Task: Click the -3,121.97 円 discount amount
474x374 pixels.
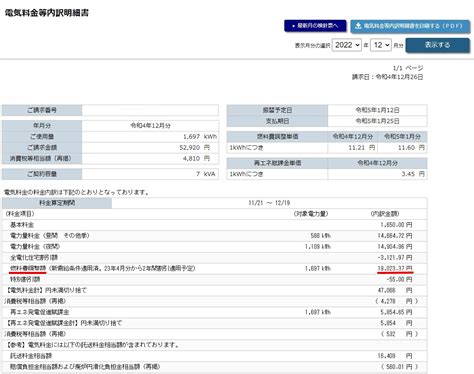Action: tap(396, 258)
